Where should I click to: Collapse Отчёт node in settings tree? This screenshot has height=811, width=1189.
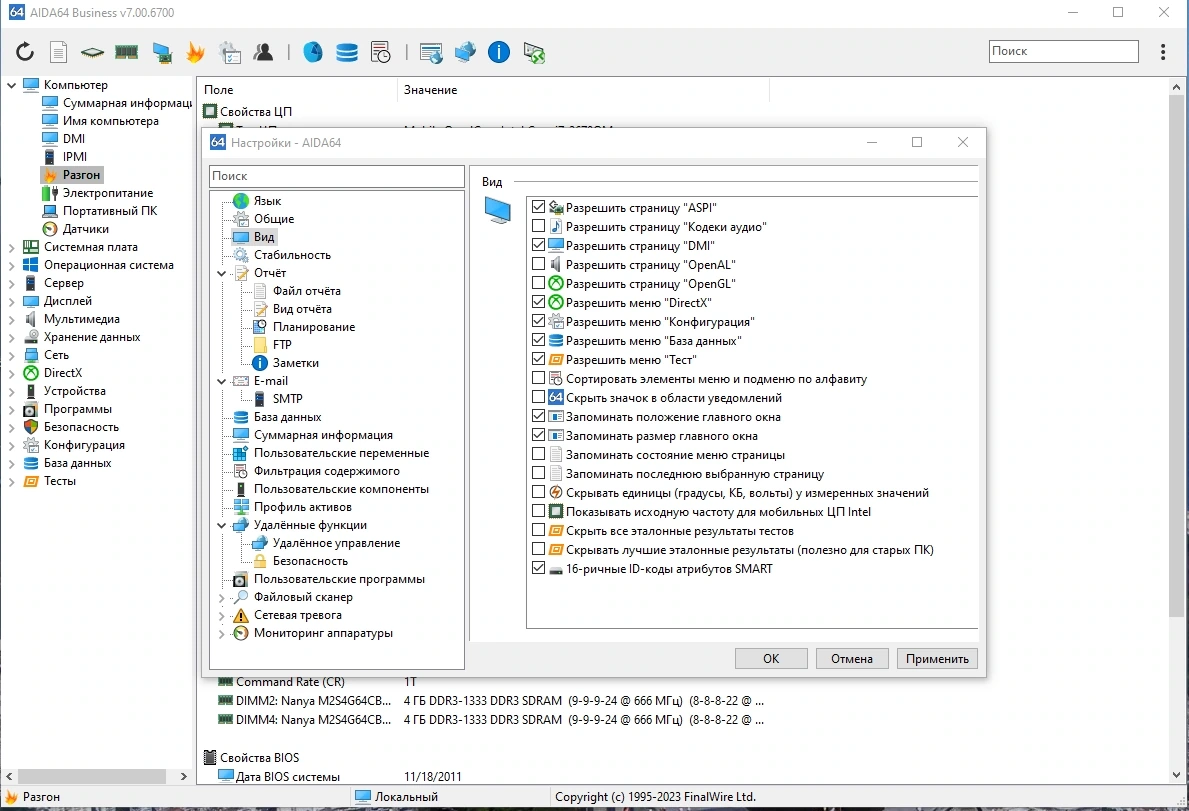tap(221, 273)
